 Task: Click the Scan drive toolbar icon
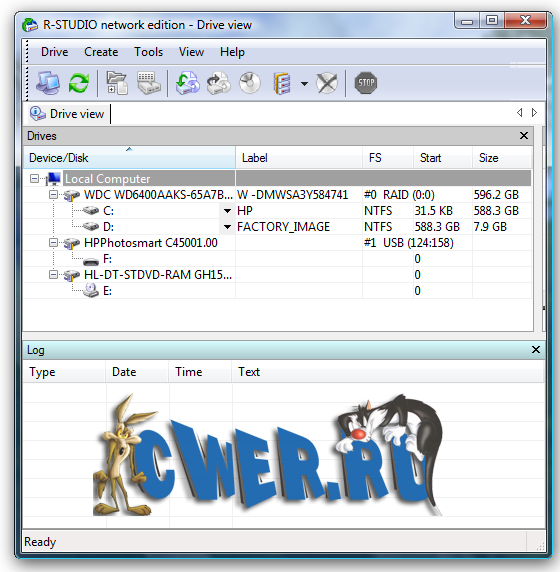(148, 83)
